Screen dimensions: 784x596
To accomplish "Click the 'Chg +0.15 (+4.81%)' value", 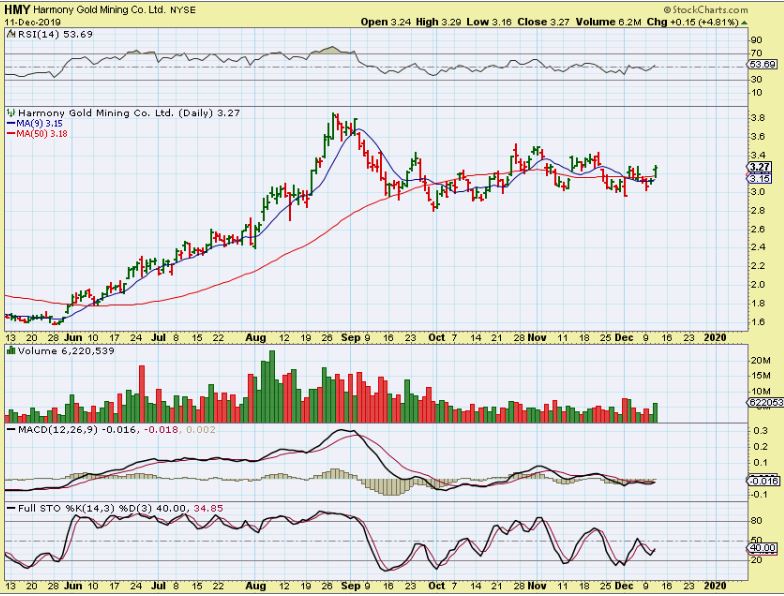I will click(x=692, y=22).
